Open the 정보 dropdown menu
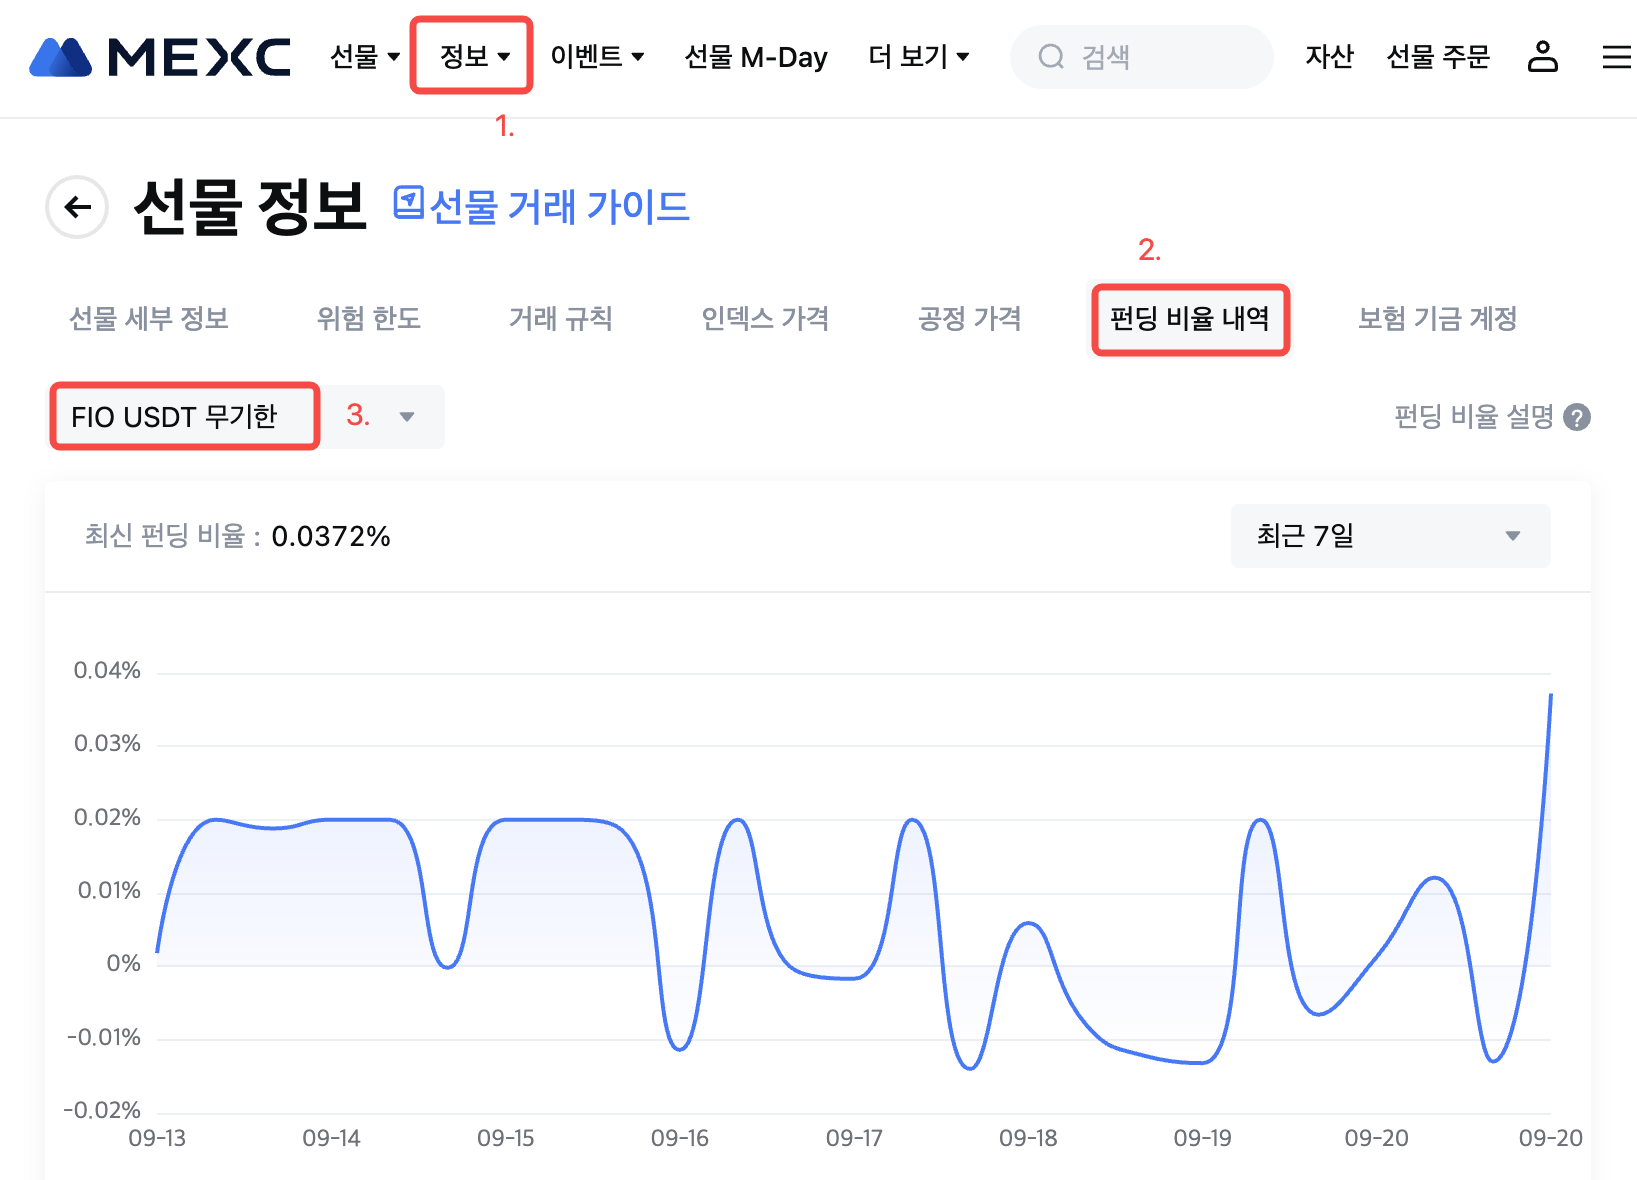 (474, 57)
